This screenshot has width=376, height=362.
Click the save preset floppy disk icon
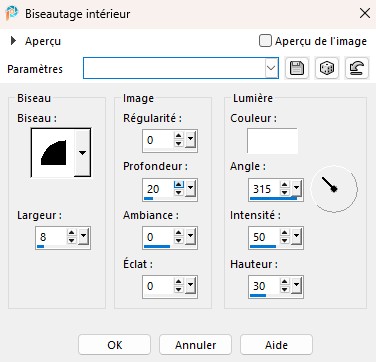coord(297,68)
